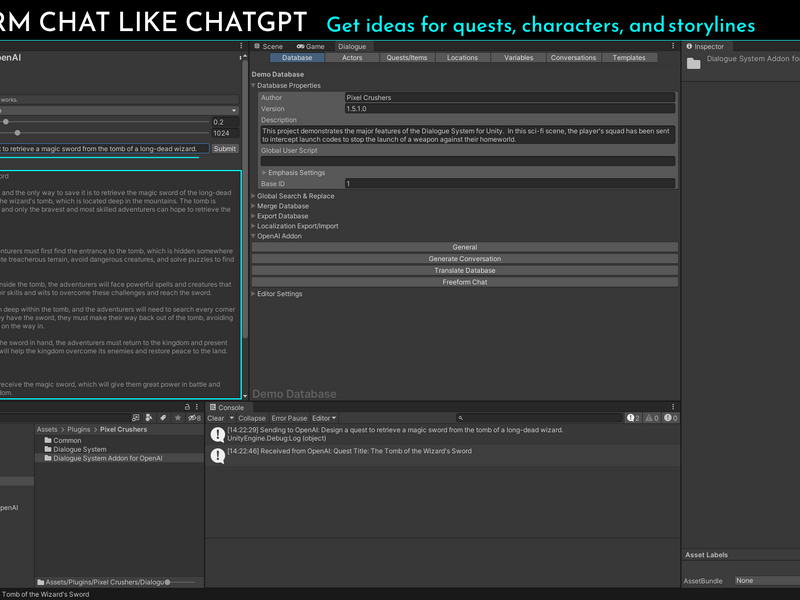Click the Base ID field
The image size is (800, 600).
click(x=510, y=184)
